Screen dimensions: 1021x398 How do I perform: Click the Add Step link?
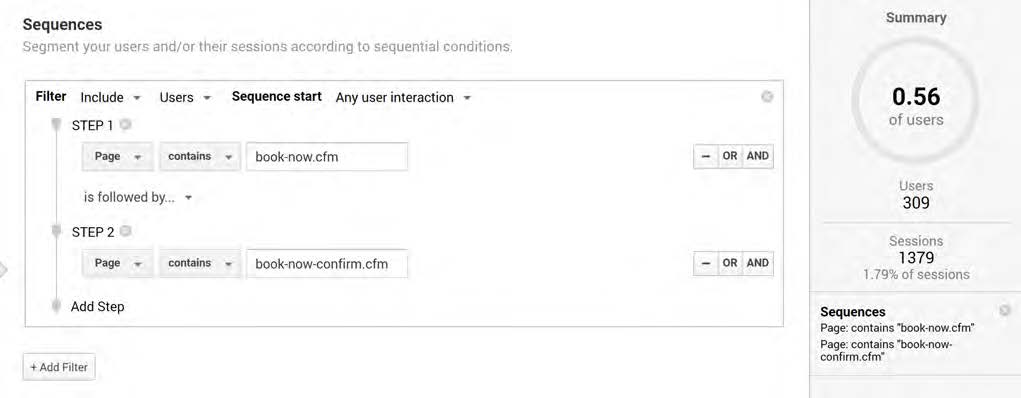point(98,306)
